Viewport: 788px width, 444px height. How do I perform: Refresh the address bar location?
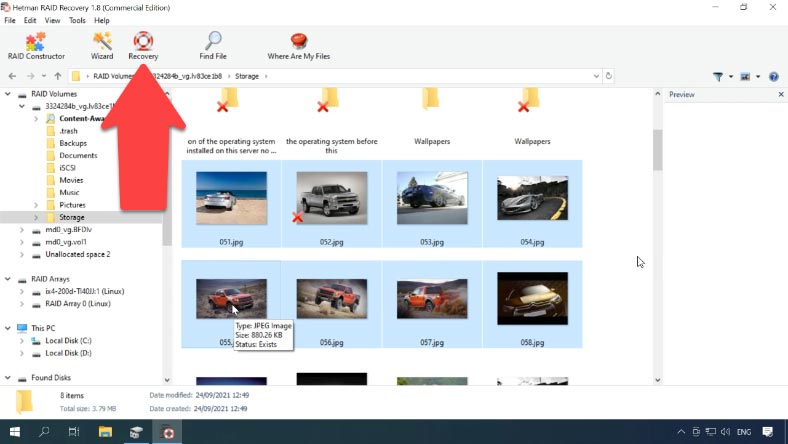(609, 76)
